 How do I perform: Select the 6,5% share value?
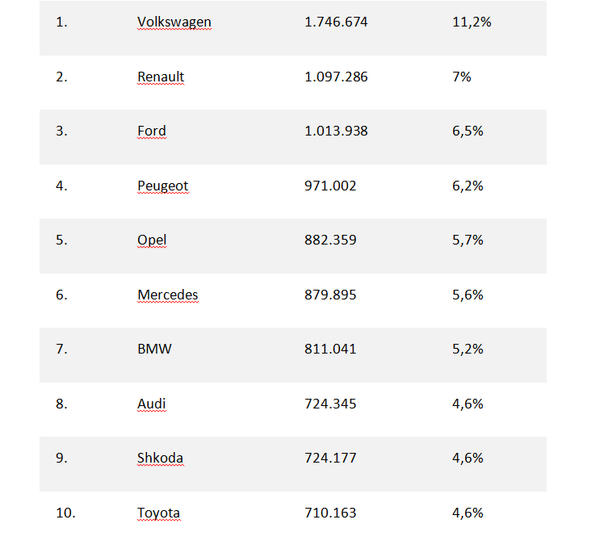[x=468, y=131]
